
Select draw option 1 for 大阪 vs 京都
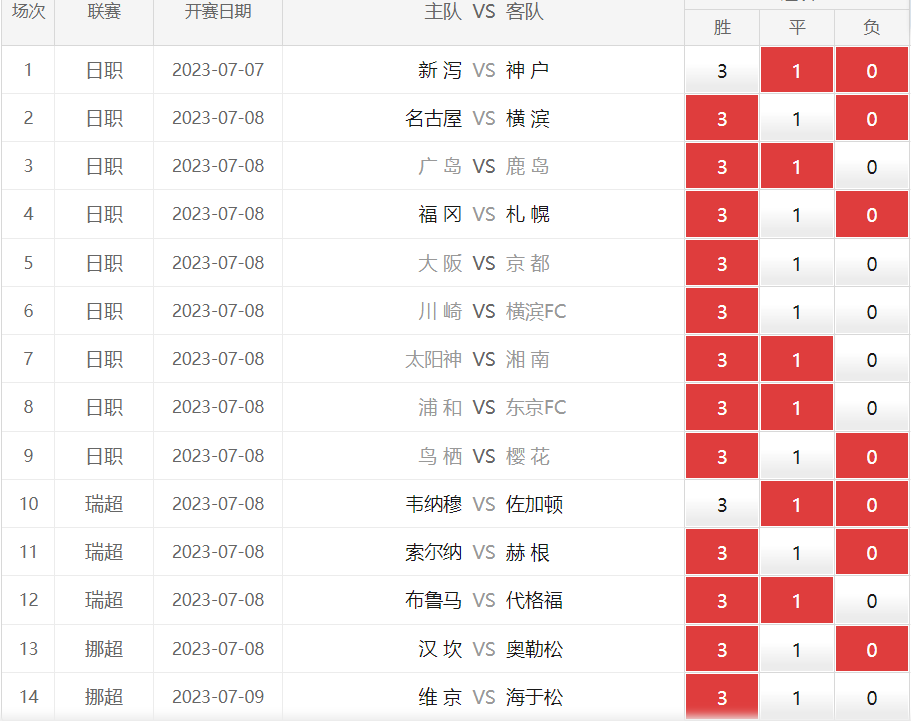tap(797, 264)
